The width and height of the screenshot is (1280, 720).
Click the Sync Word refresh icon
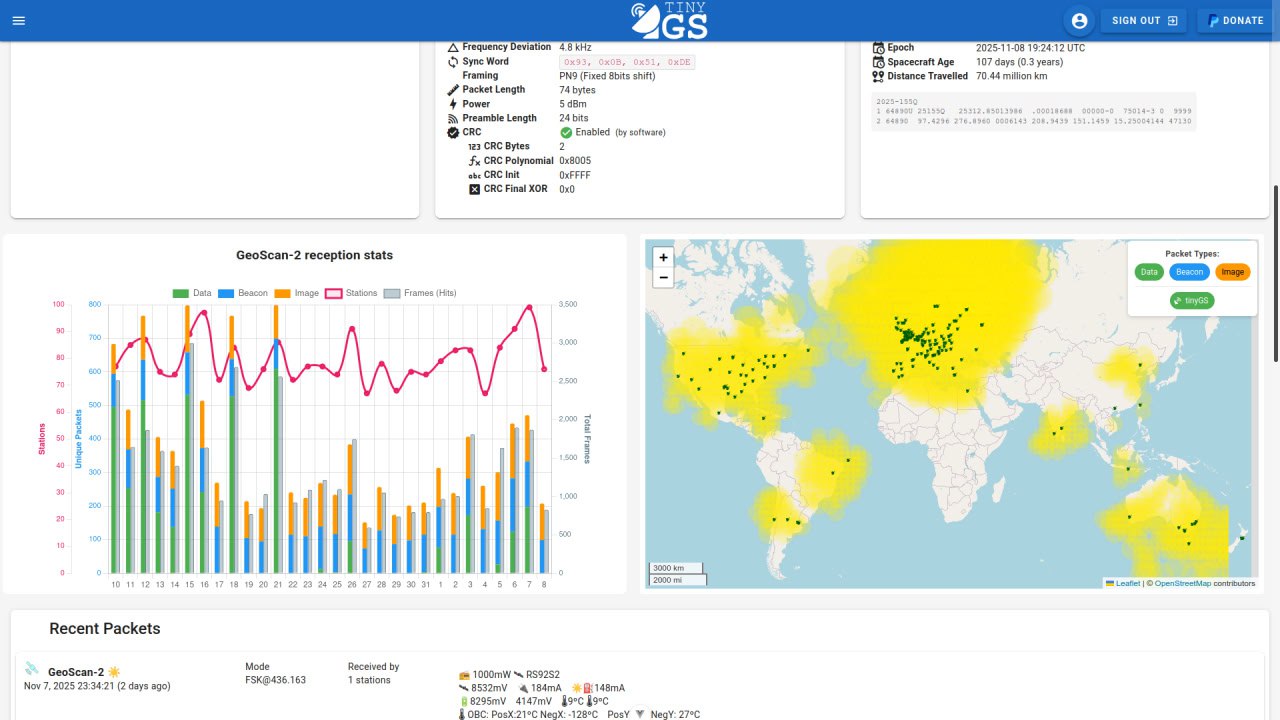pyautogui.click(x=453, y=62)
